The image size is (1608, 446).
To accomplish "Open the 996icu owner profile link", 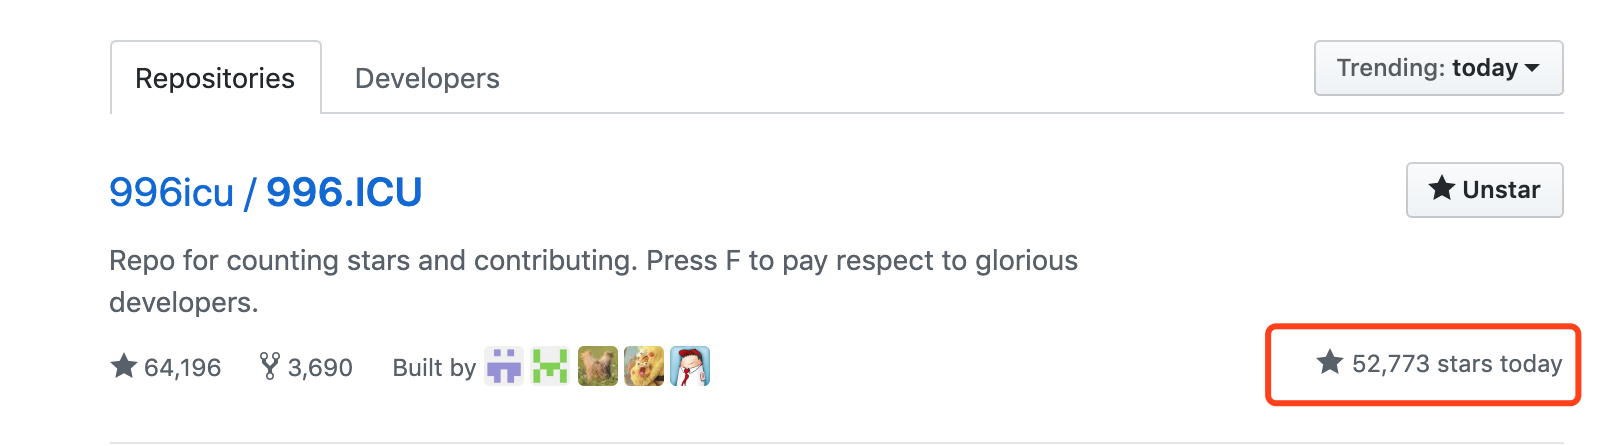I will click(171, 192).
